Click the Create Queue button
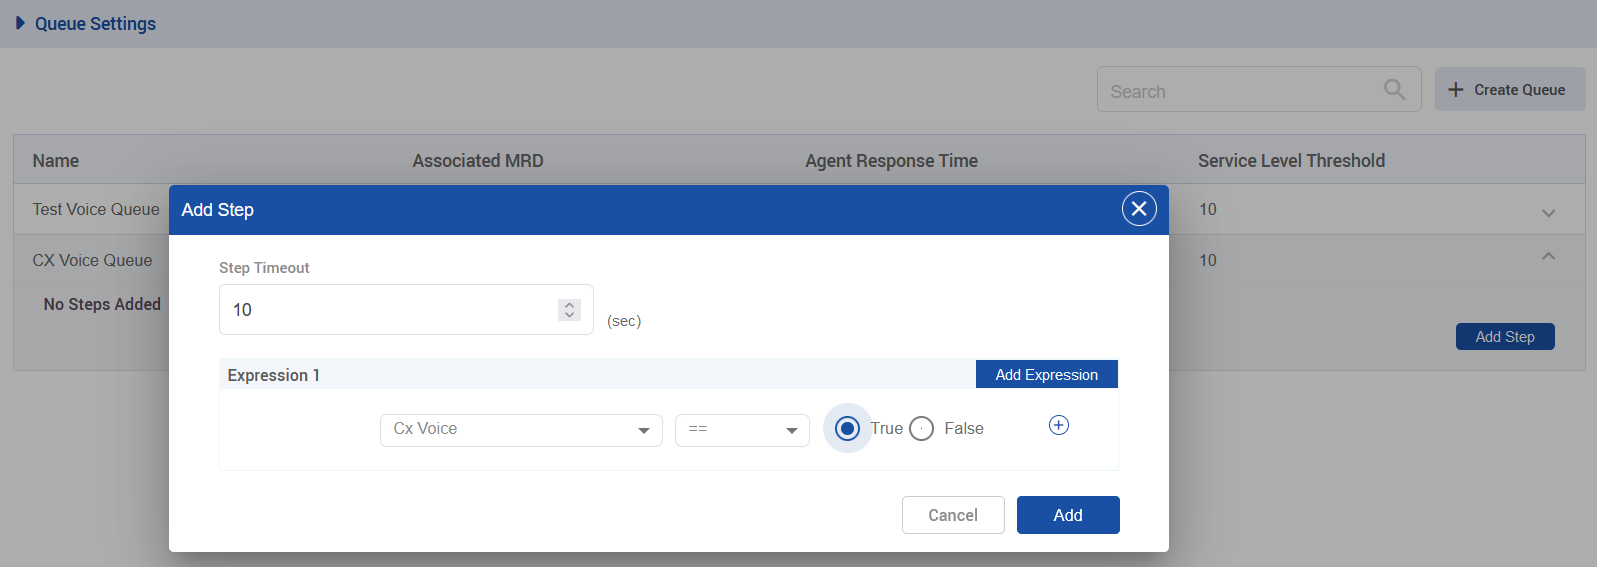 coord(1509,90)
